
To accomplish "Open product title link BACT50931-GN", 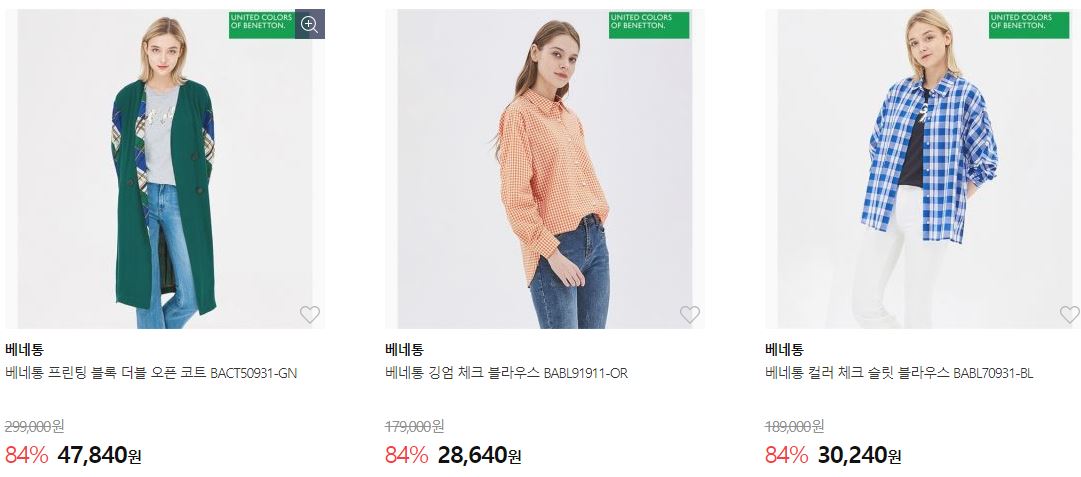I will [x=151, y=374].
